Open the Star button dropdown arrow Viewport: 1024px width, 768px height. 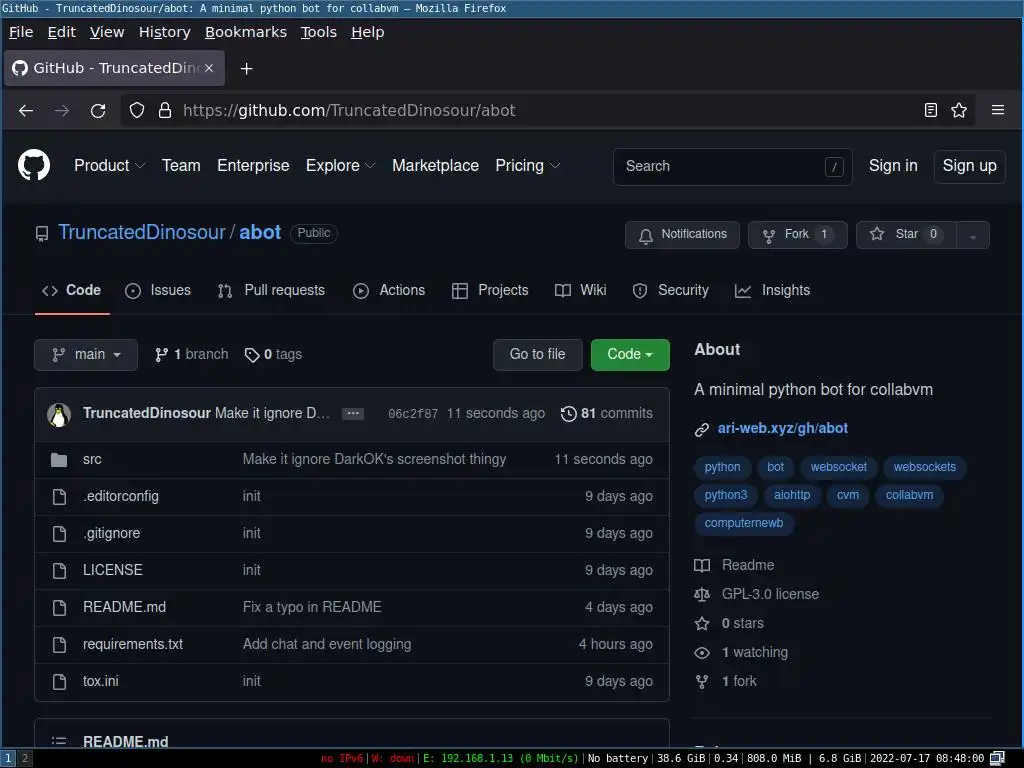tap(972, 235)
